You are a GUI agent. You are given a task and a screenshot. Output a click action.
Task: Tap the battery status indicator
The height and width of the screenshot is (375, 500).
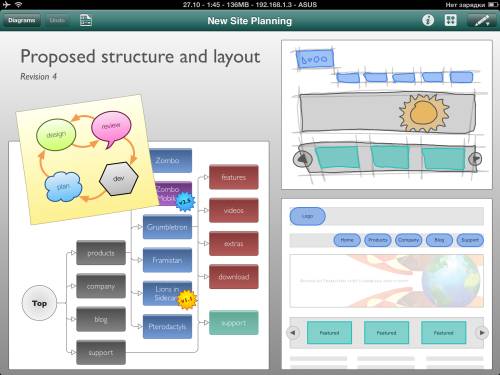tap(493, 5)
